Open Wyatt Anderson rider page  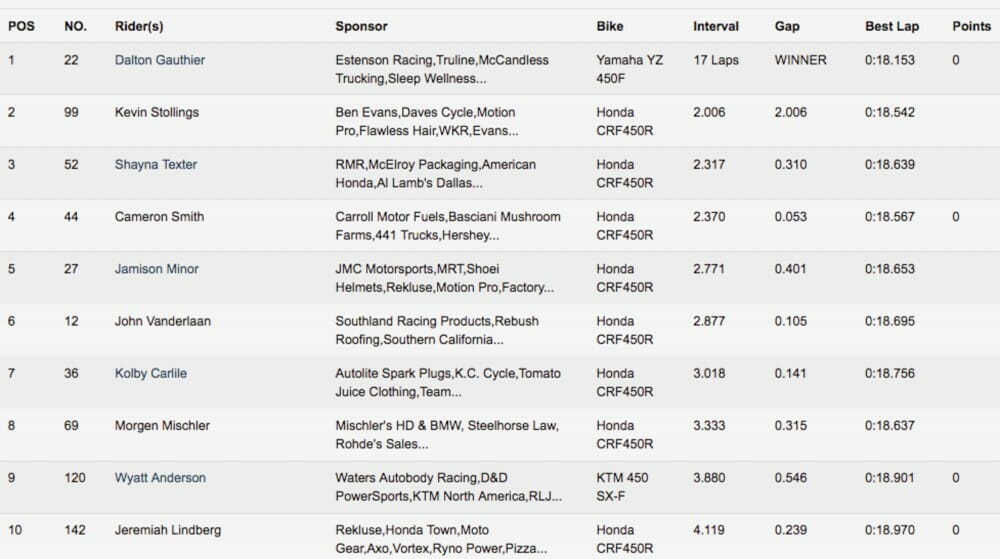coord(160,478)
